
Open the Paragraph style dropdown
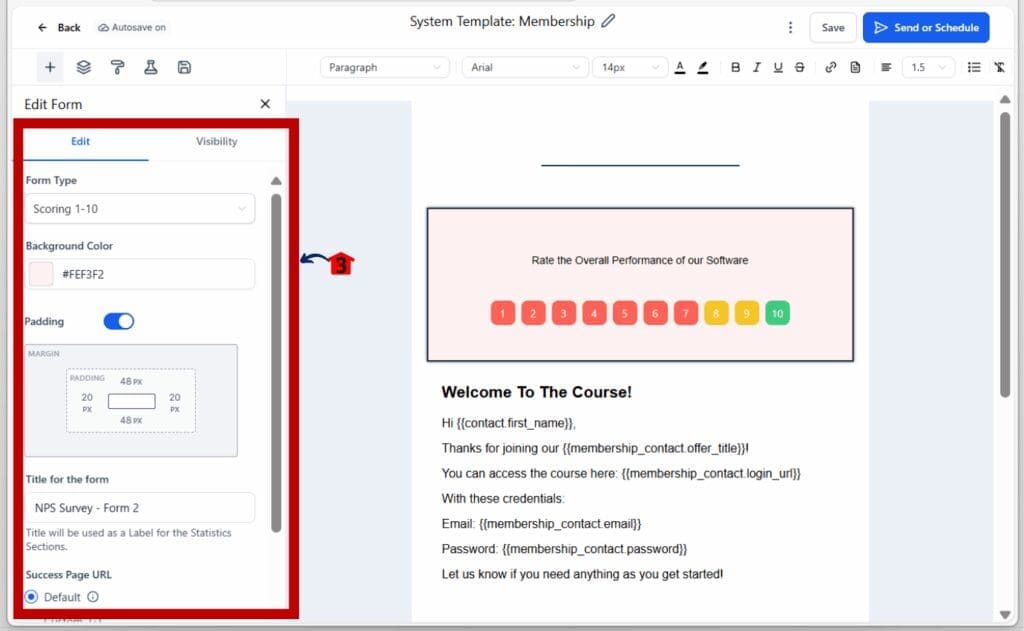pyautogui.click(x=385, y=67)
